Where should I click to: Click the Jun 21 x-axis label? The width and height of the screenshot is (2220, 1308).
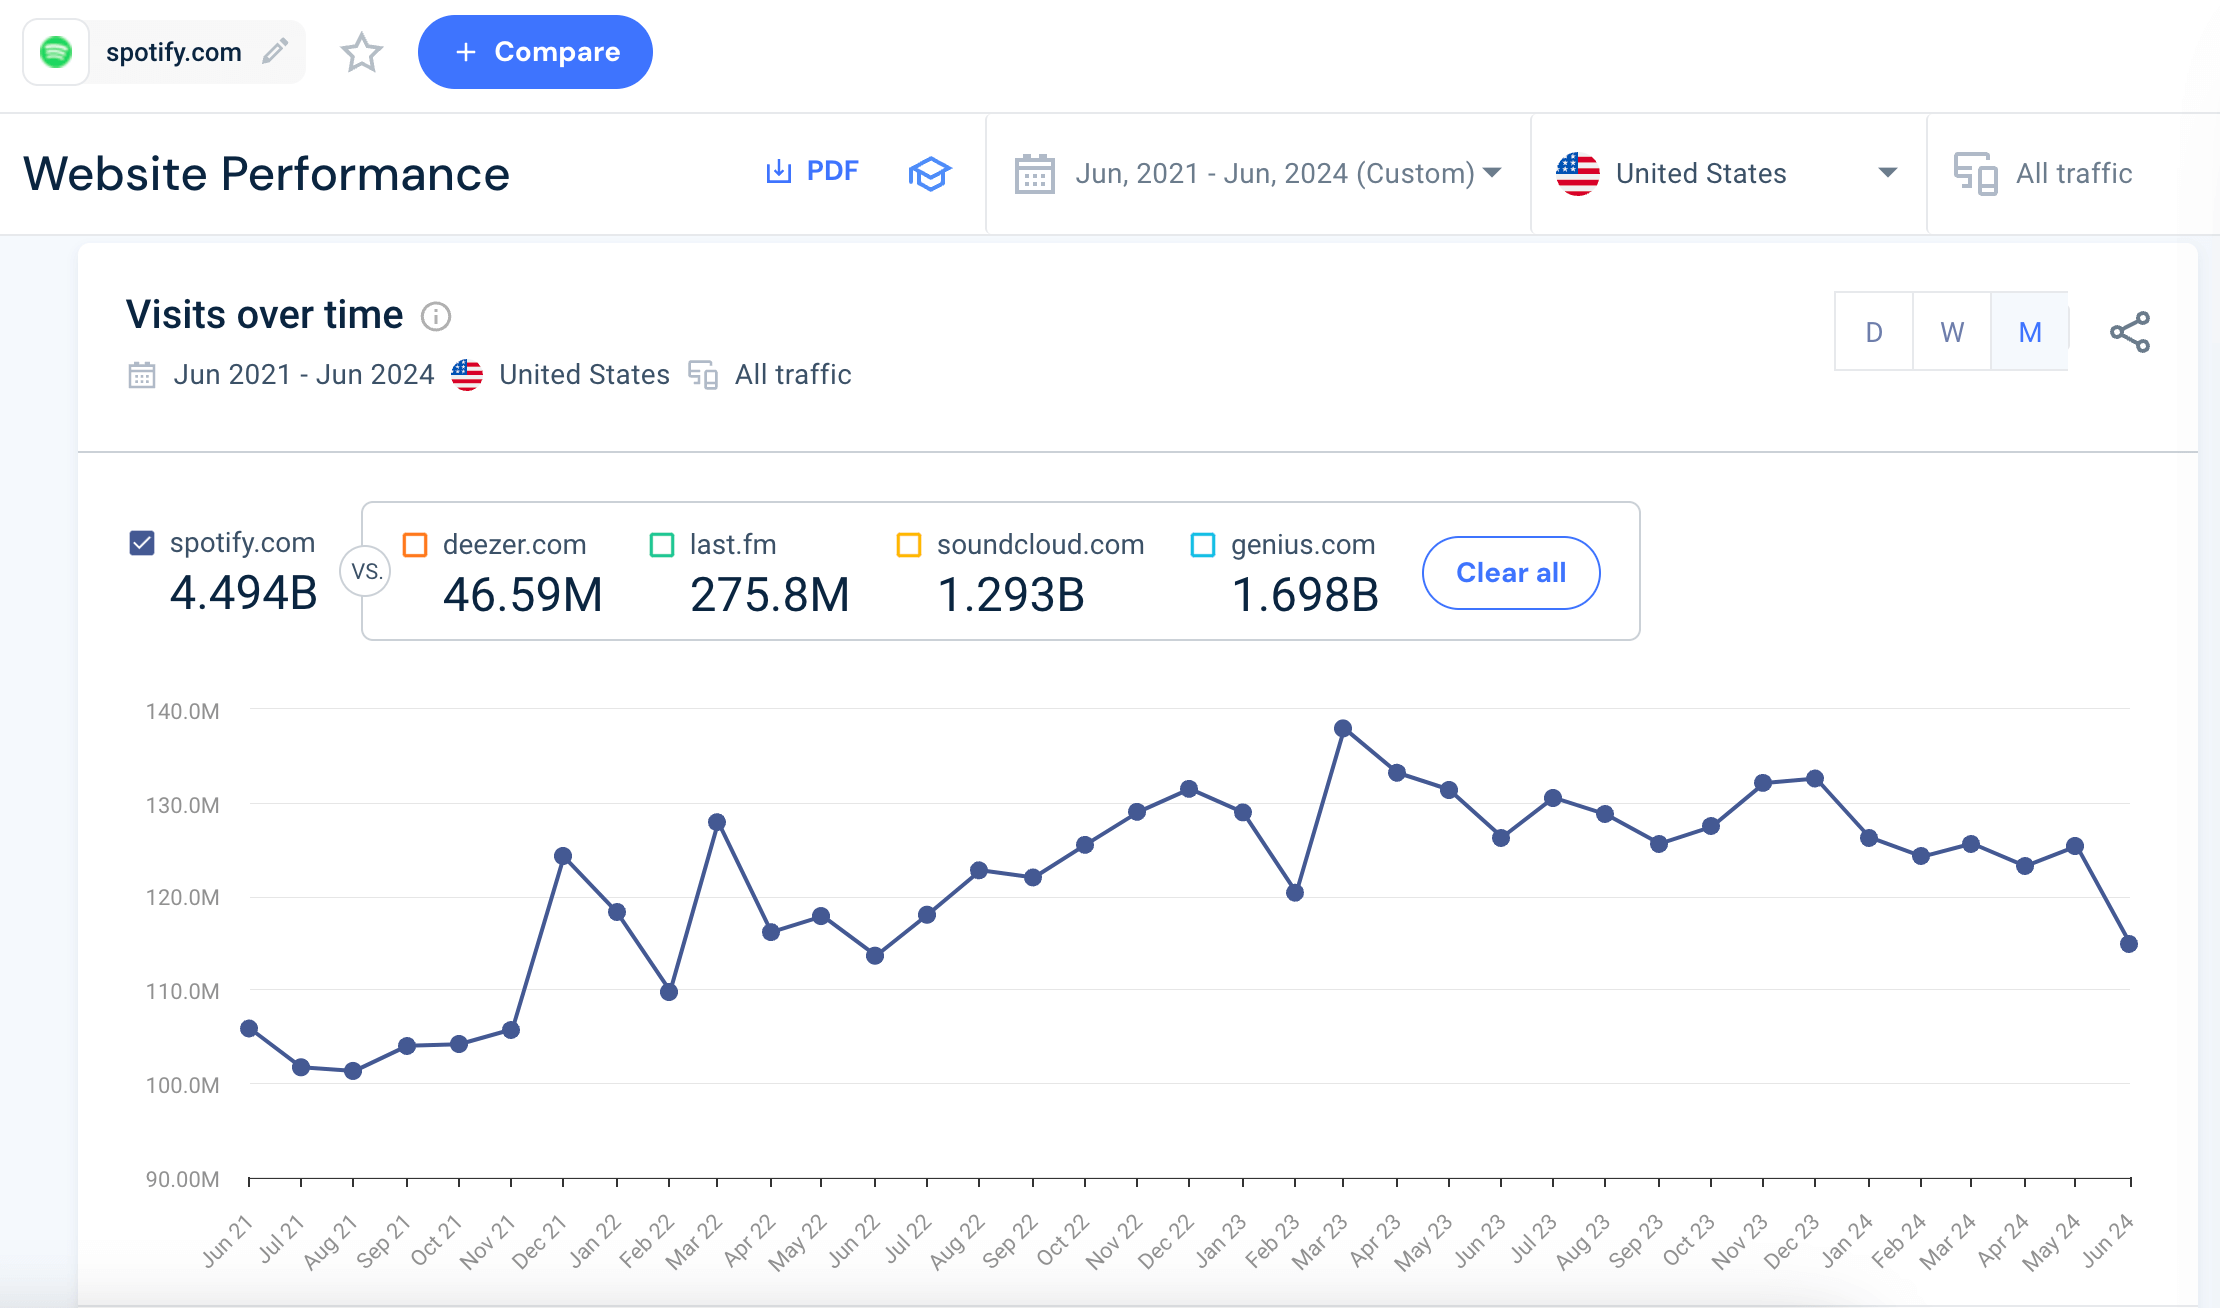click(x=227, y=1240)
